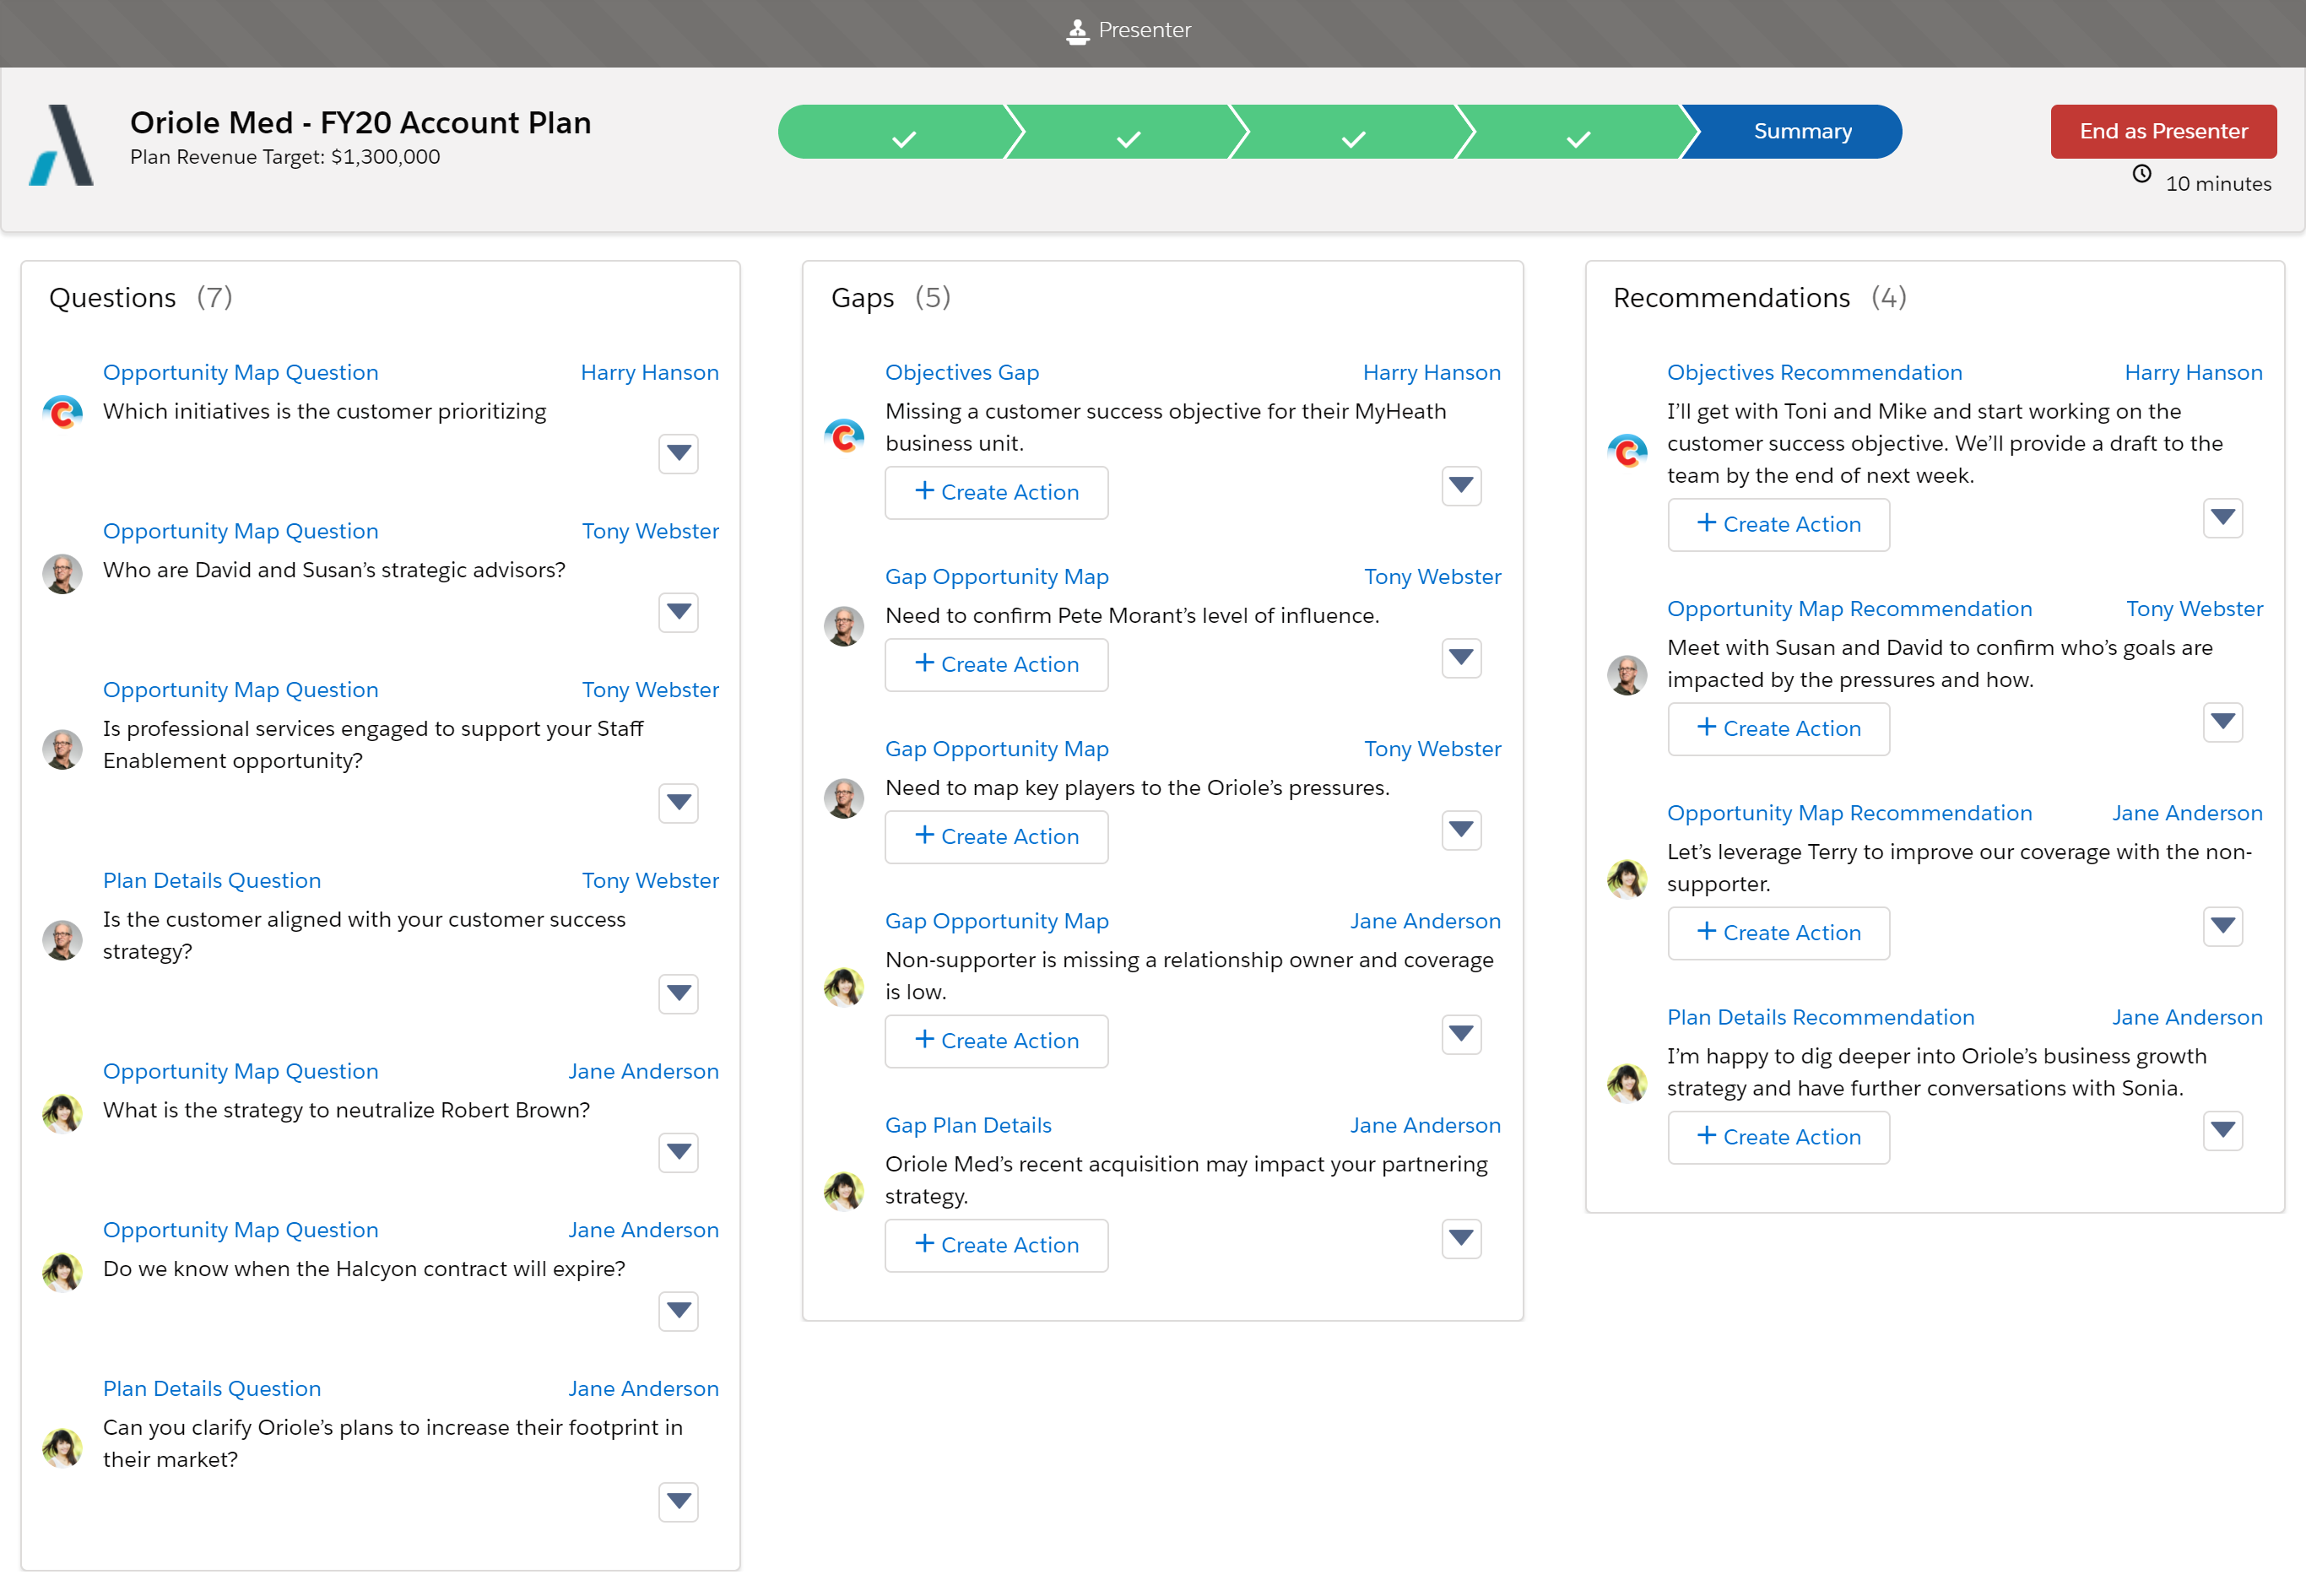The height and width of the screenshot is (1596, 2306).
Task: Open dropdown for Pete Morant gap
Action: point(1461,658)
